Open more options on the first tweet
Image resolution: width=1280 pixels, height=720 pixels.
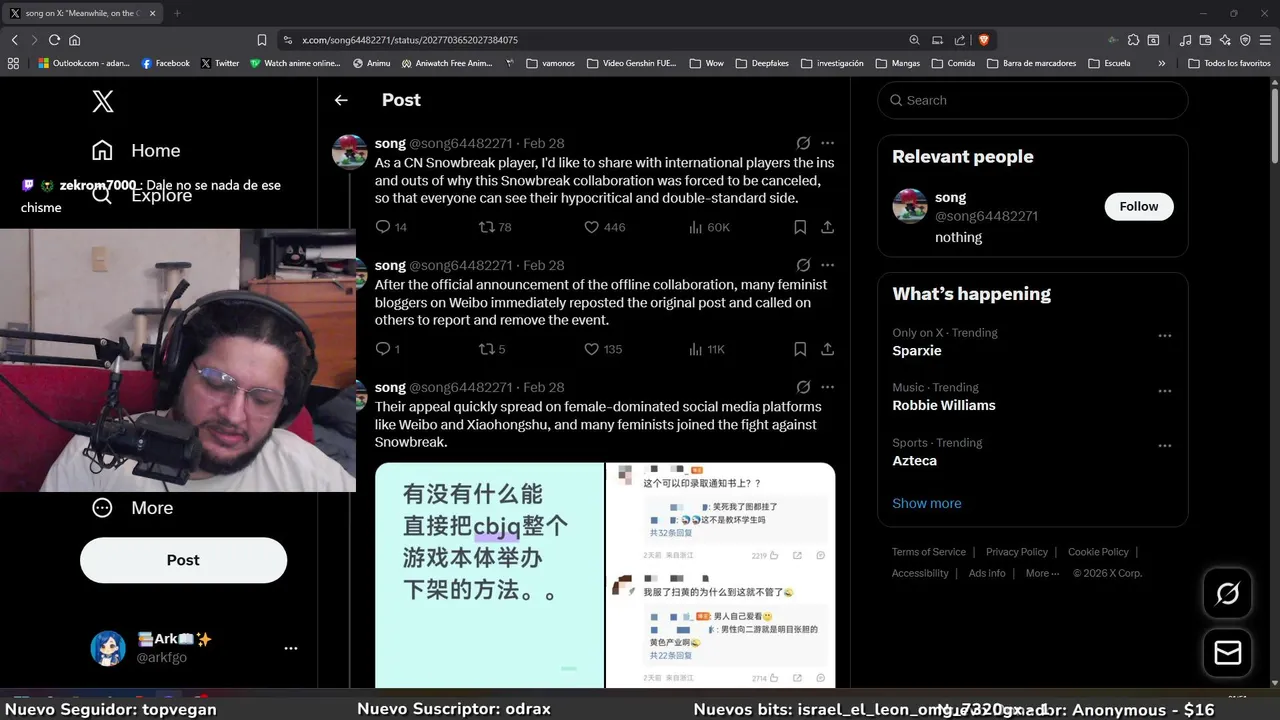pos(827,143)
